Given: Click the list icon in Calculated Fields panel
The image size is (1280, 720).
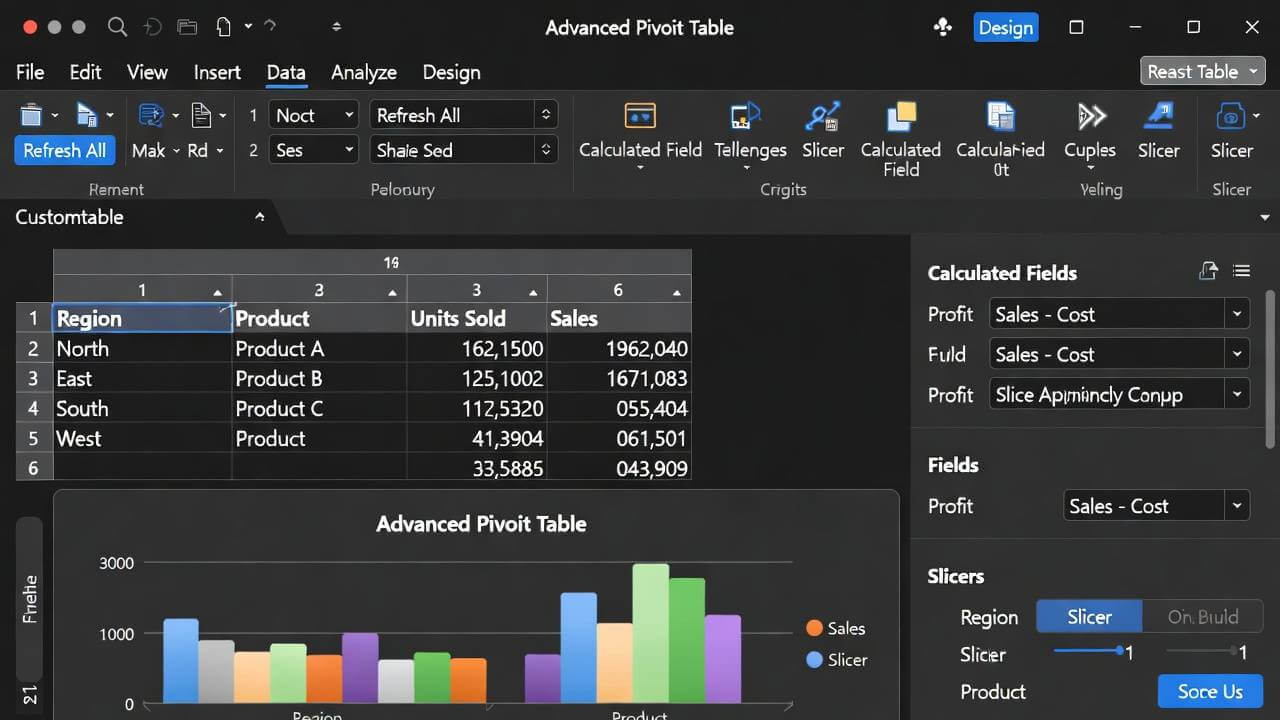Looking at the screenshot, I should click(1241, 270).
